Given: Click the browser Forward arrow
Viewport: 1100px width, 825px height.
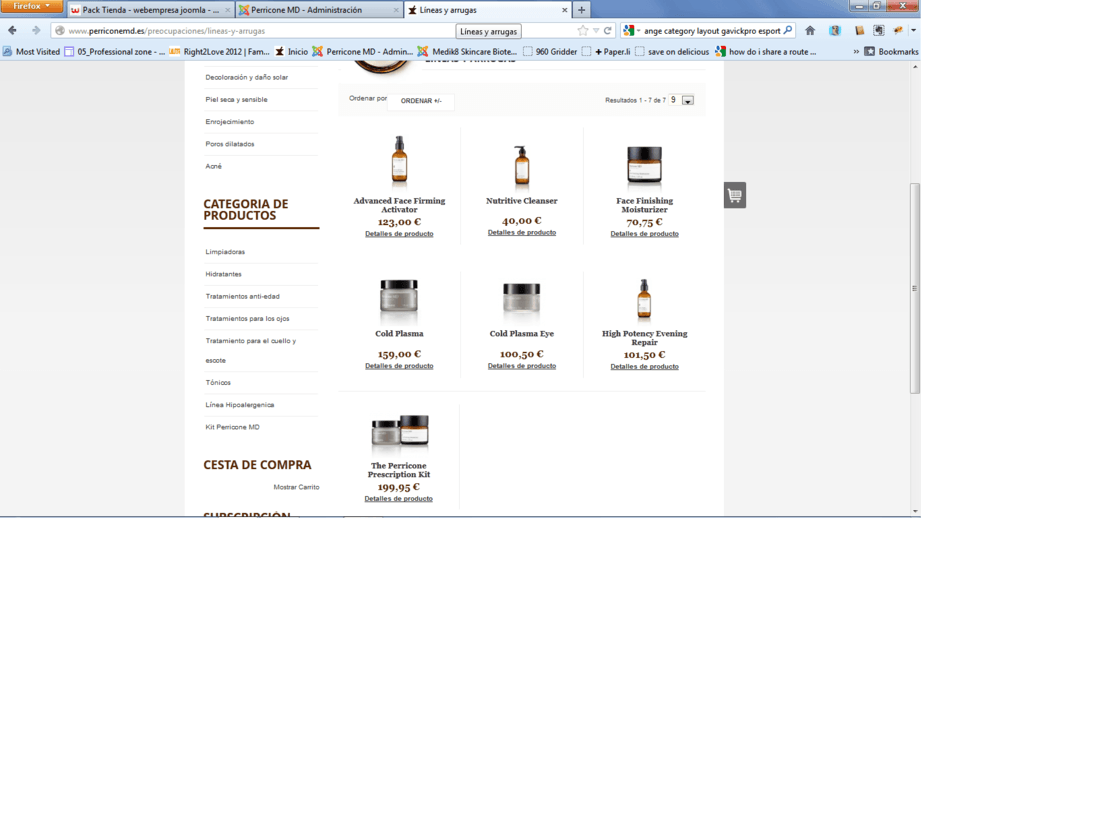Looking at the screenshot, I should point(36,30).
